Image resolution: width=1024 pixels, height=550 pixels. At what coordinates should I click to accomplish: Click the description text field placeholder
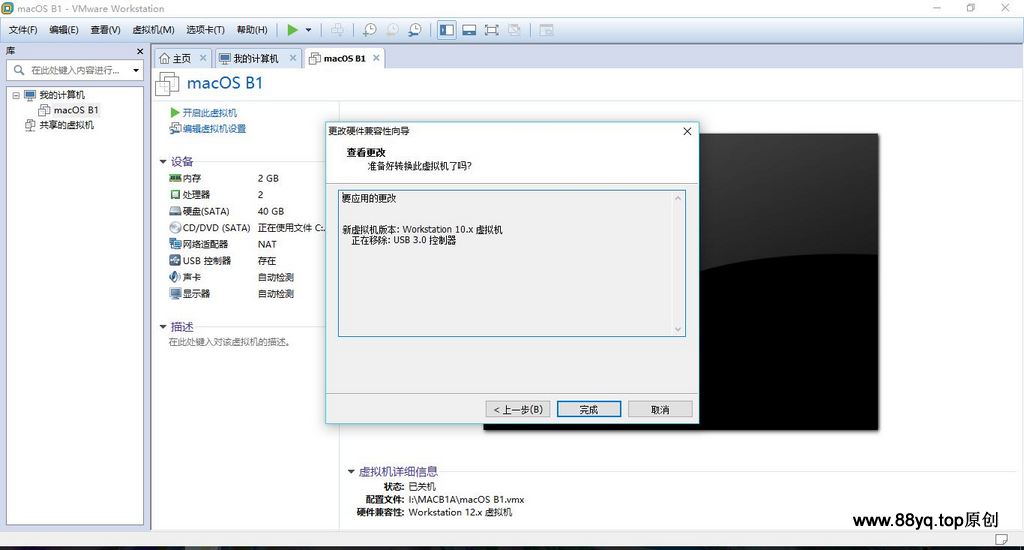coord(229,342)
